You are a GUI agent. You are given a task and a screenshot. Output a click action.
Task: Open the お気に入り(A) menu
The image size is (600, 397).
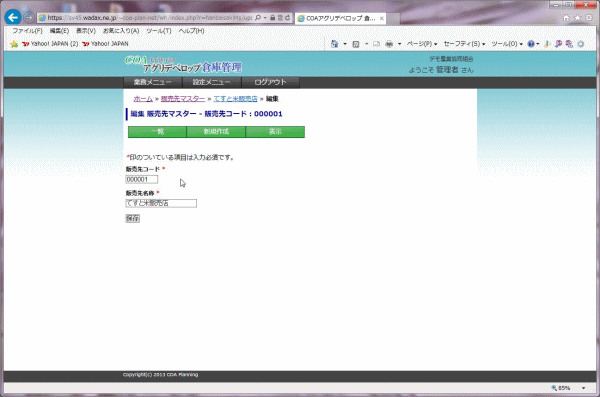coord(121,31)
